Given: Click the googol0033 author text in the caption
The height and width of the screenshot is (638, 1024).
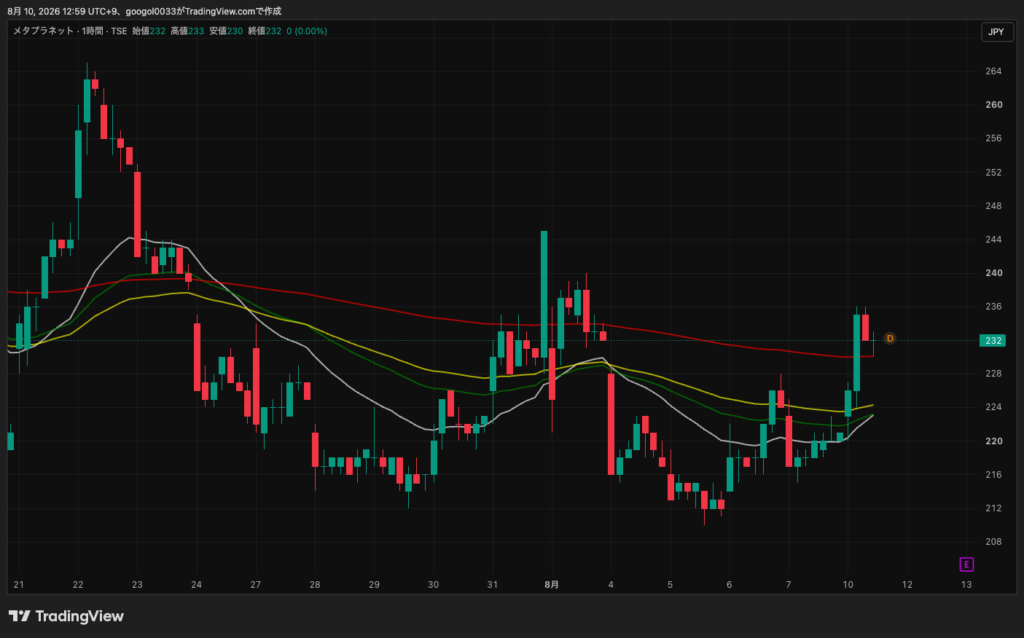Looking at the screenshot, I should click(151, 11).
